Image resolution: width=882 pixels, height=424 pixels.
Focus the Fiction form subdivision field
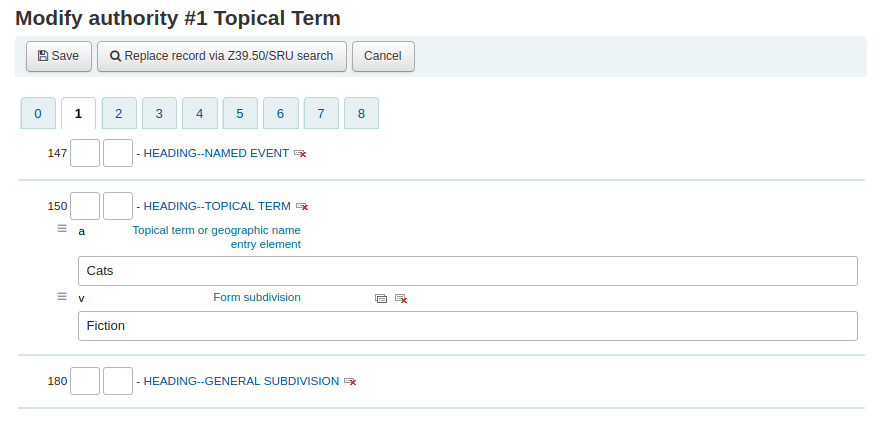467,326
